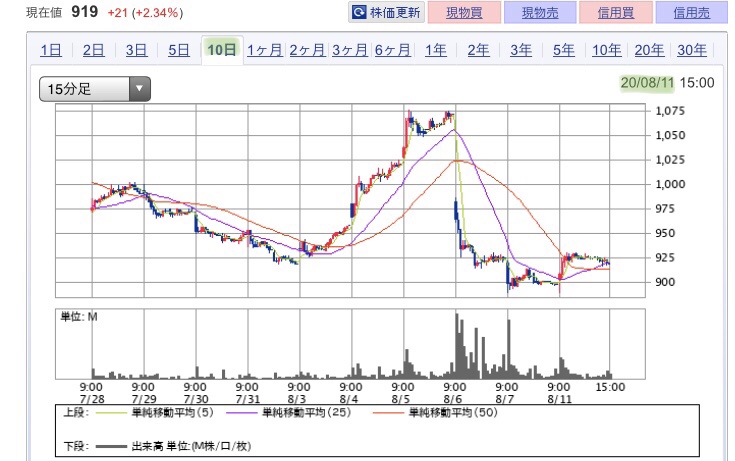
Task: Click the green line swatch for average 5
Action: tap(111, 413)
